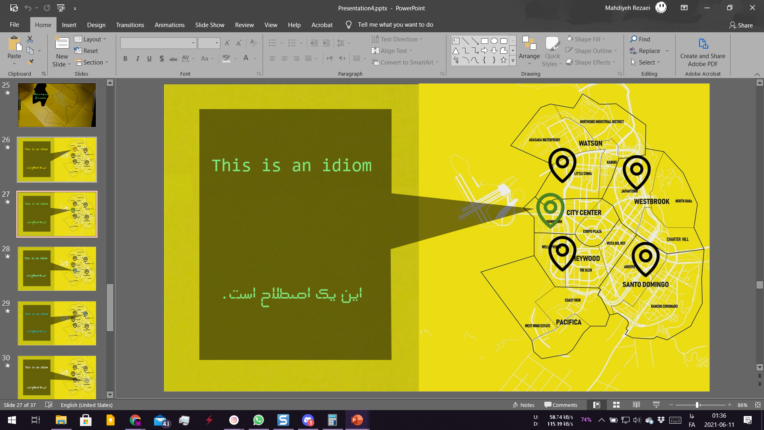Click the spell check status icon

click(x=49, y=405)
